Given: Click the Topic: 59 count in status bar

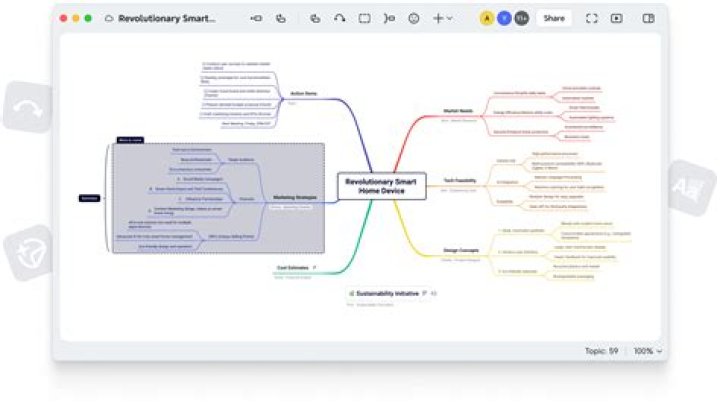Looking at the screenshot, I should click(x=600, y=351).
